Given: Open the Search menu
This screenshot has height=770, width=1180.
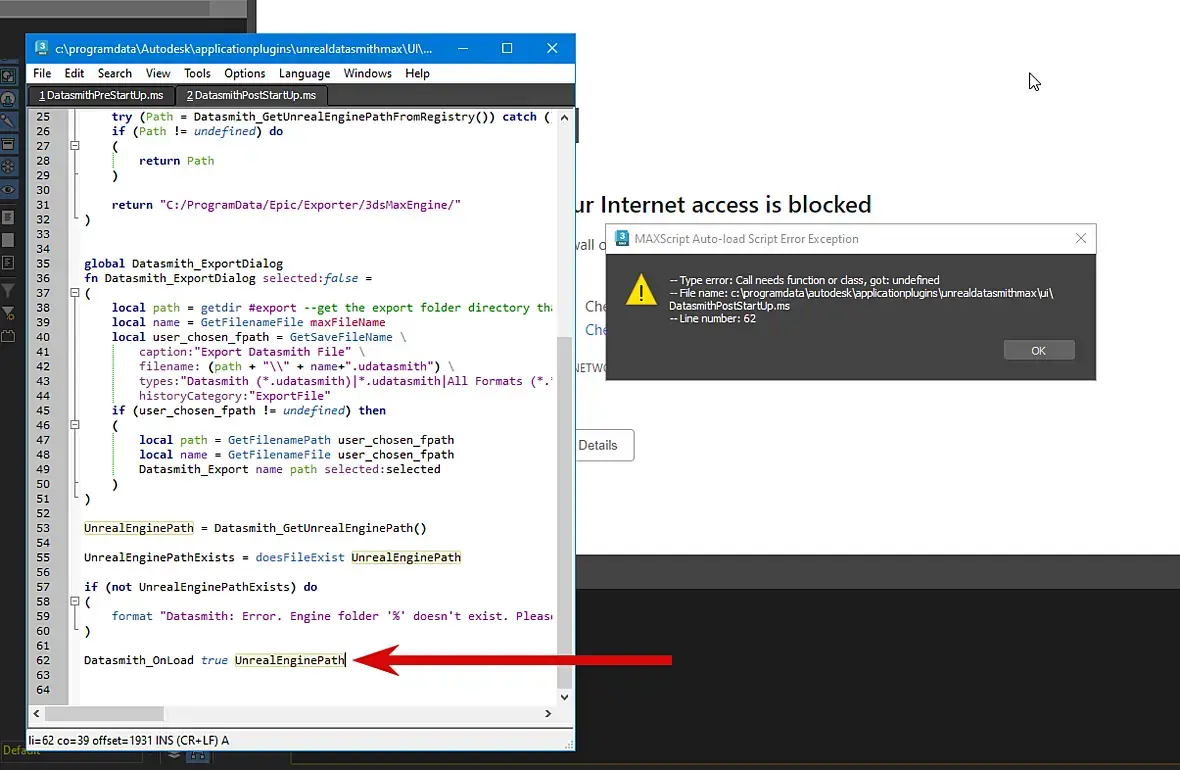Looking at the screenshot, I should coord(114,73).
